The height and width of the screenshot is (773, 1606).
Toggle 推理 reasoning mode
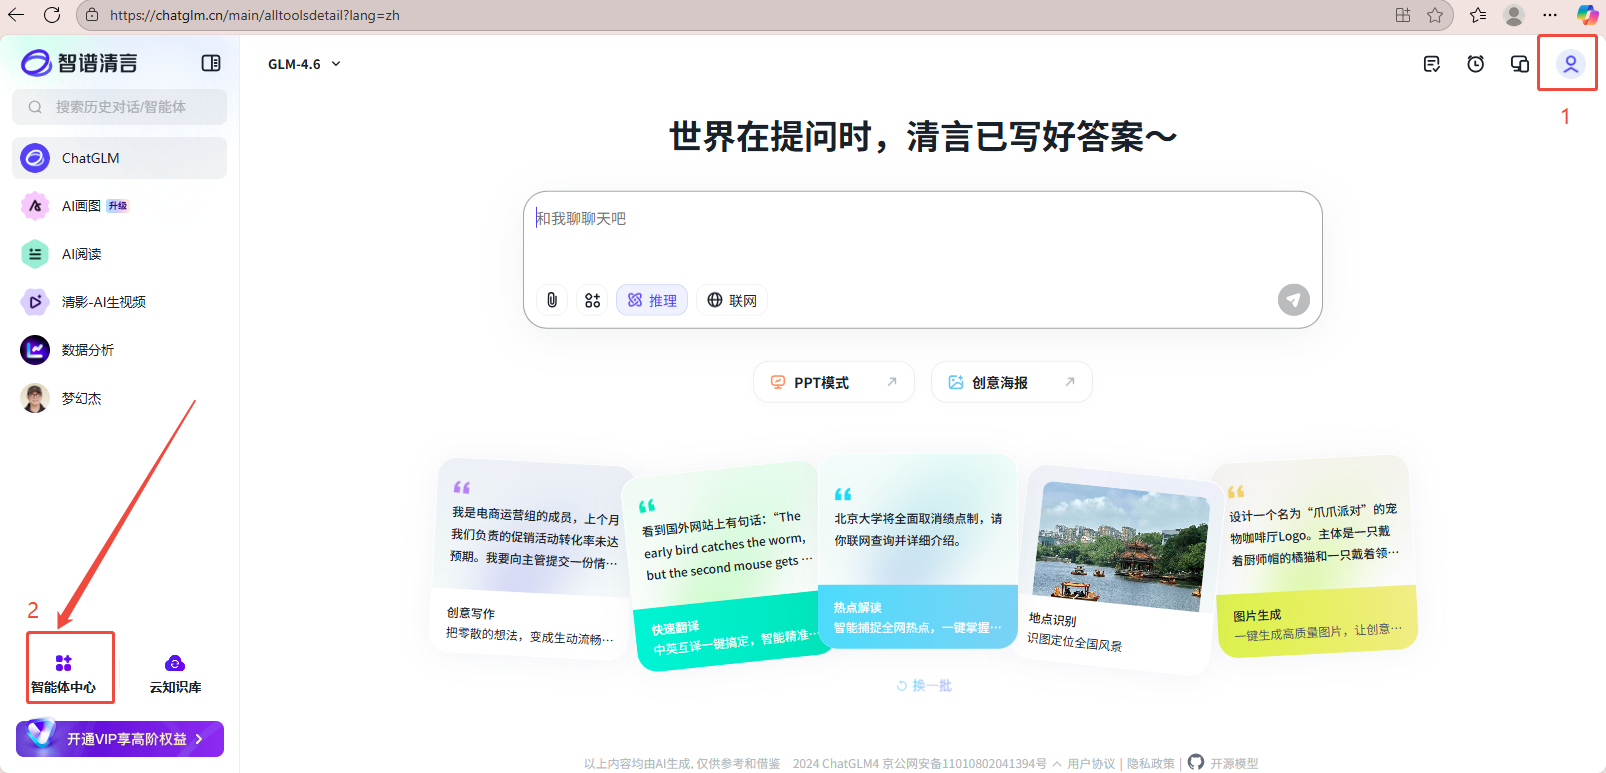(652, 300)
